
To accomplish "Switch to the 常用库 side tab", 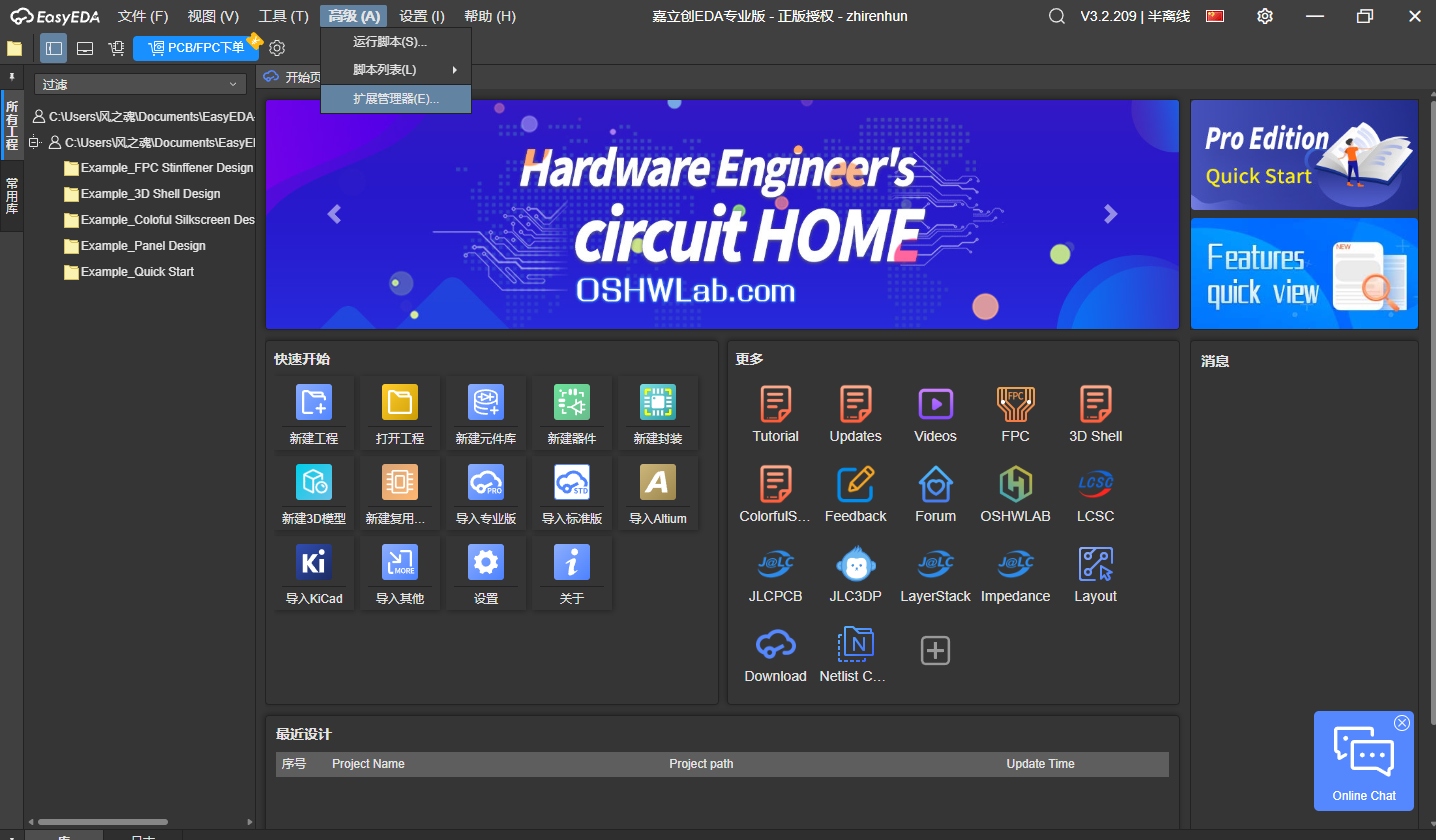I will tap(12, 196).
